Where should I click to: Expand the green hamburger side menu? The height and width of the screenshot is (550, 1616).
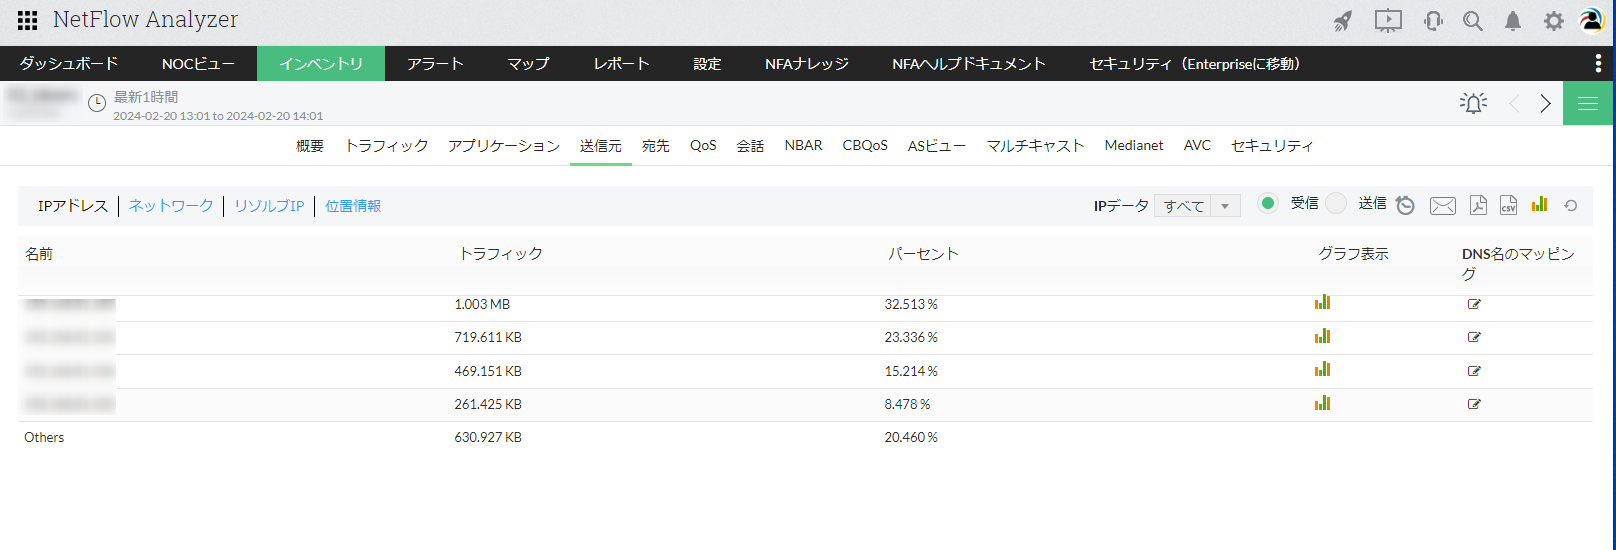pyautogui.click(x=1587, y=103)
